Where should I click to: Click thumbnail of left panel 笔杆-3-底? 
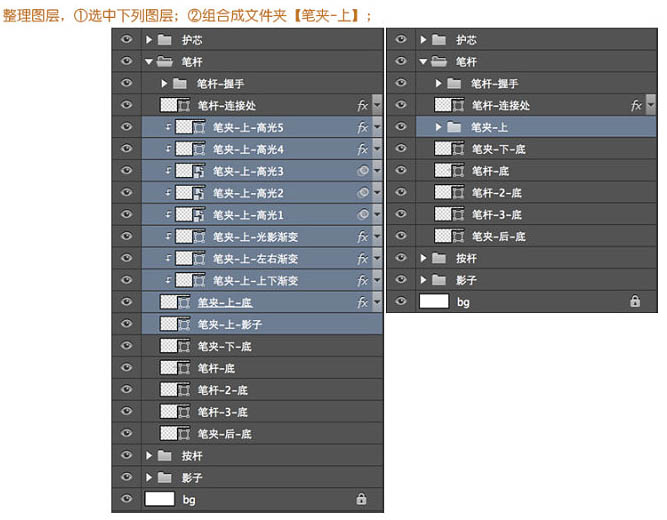pyautogui.click(x=168, y=411)
